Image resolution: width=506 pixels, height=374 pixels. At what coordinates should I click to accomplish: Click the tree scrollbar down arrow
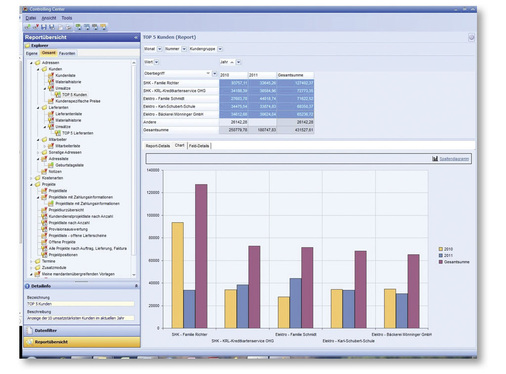tap(134, 275)
